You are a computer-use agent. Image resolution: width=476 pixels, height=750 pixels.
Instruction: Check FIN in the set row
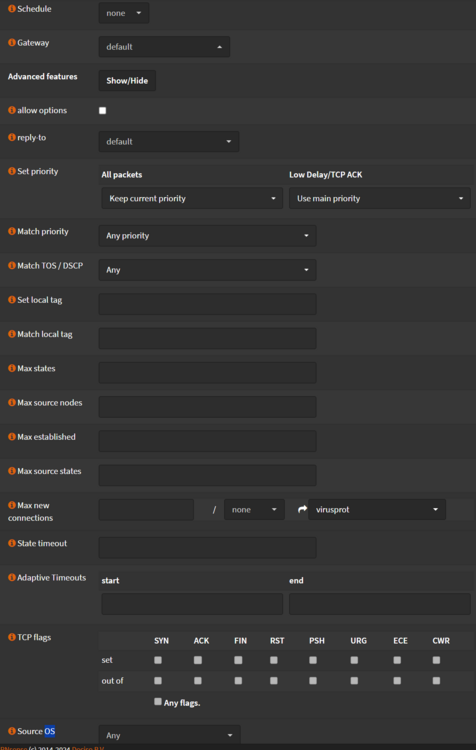point(238,660)
